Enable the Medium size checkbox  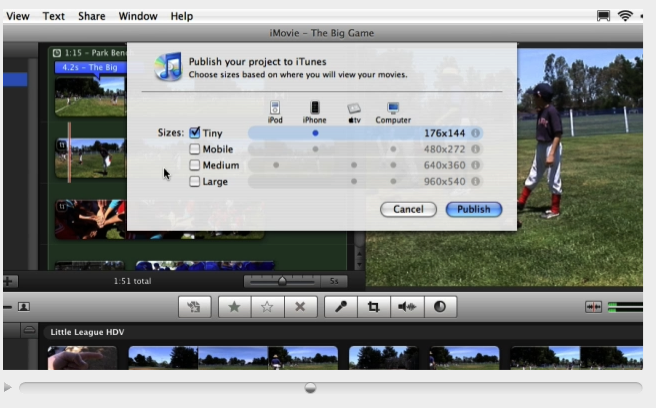click(x=195, y=165)
